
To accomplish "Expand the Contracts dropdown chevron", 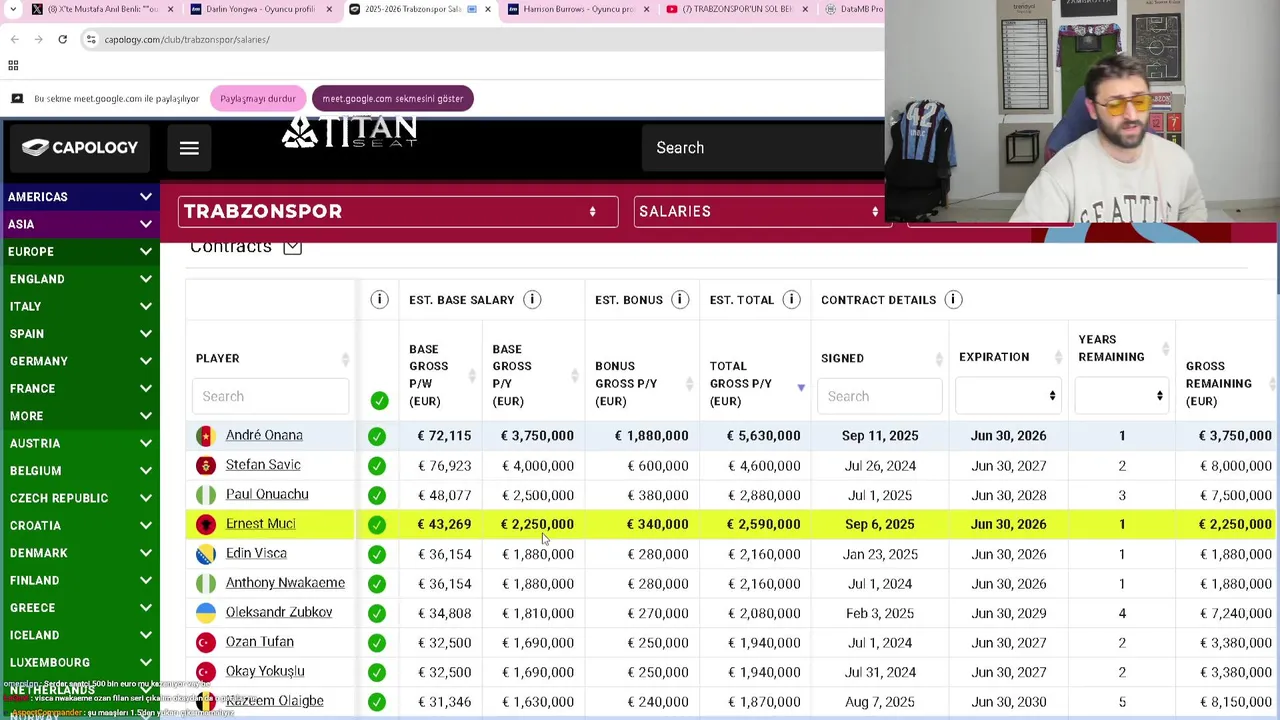I will point(292,247).
